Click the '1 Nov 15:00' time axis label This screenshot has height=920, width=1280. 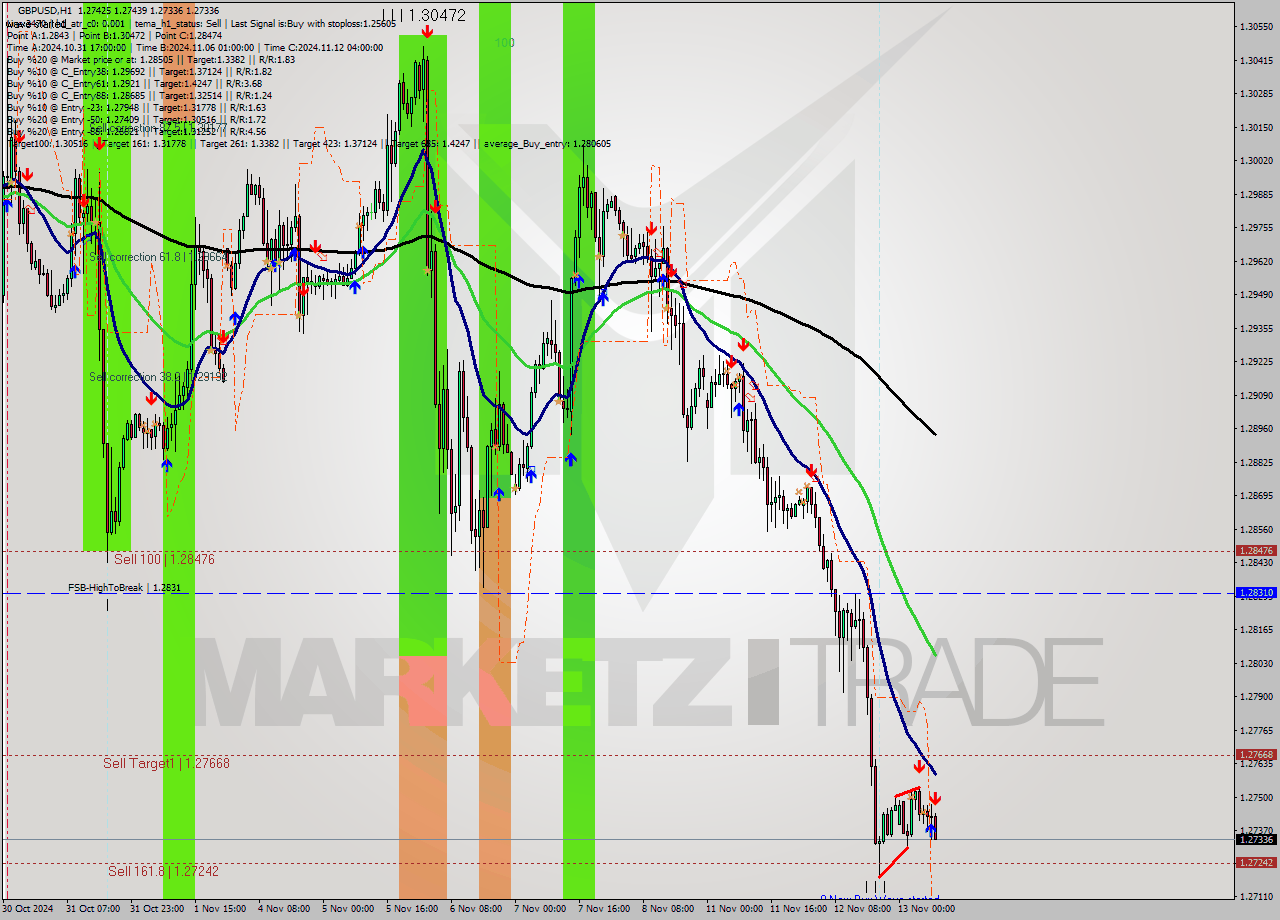[221, 909]
